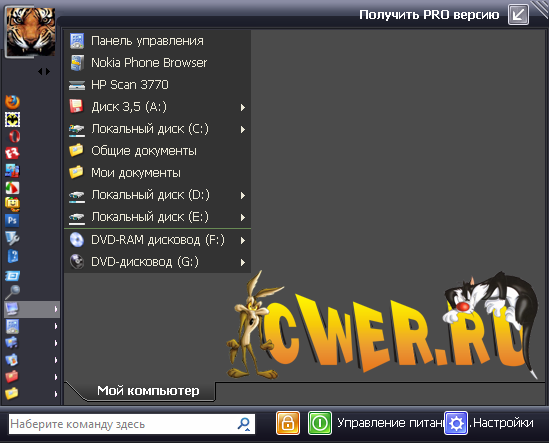Open the magnifying glass search sidebar icon
Image resolution: width=549 pixels, height=443 pixels.
click(12, 292)
